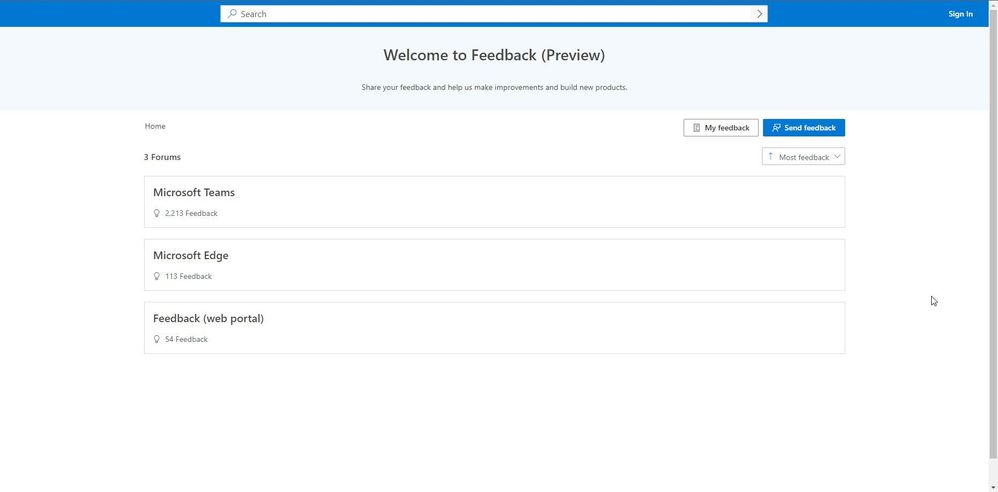Click the scrollbar down arrow
The height and width of the screenshot is (492, 998).
(994, 488)
